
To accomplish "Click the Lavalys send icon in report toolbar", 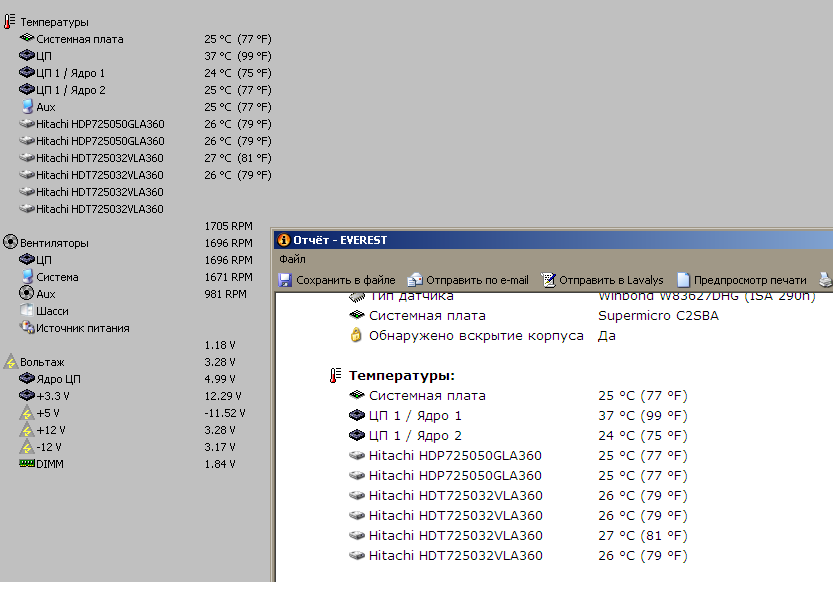I will tap(548, 280).
